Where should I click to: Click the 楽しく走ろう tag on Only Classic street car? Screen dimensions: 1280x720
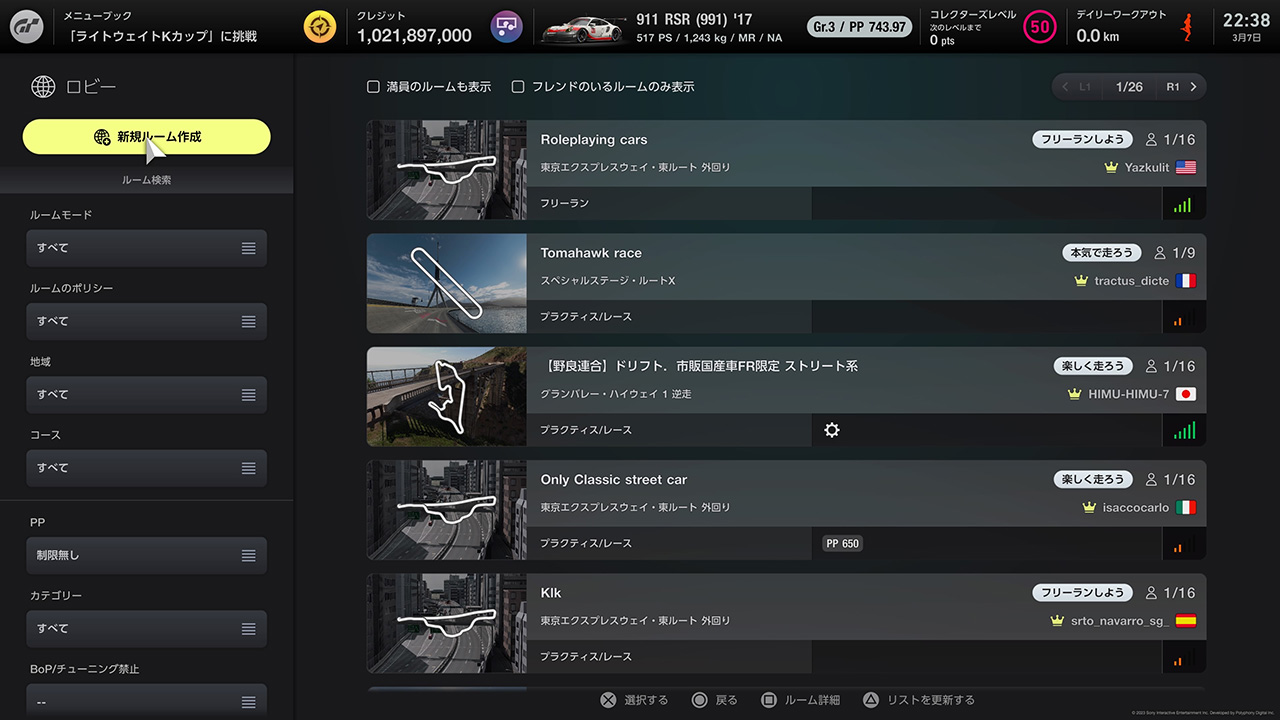coord(1093,480)
